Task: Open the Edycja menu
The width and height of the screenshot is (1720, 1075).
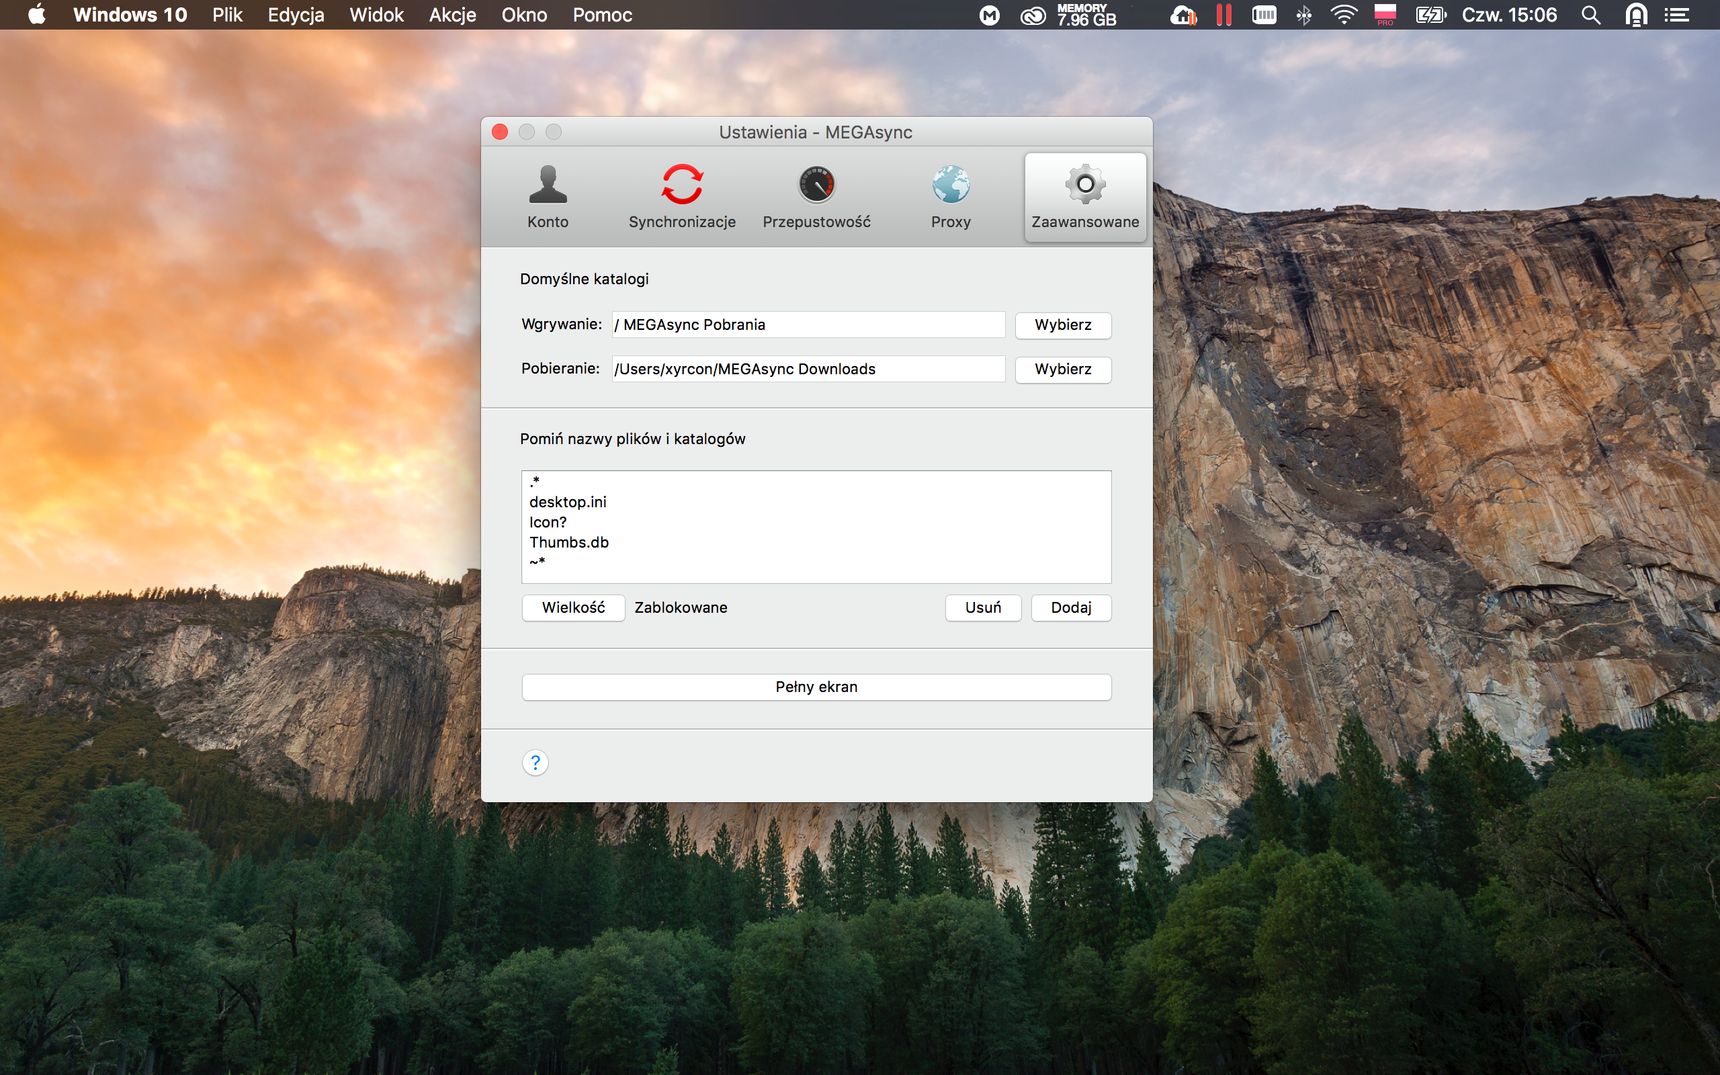Action: point(296,15)
